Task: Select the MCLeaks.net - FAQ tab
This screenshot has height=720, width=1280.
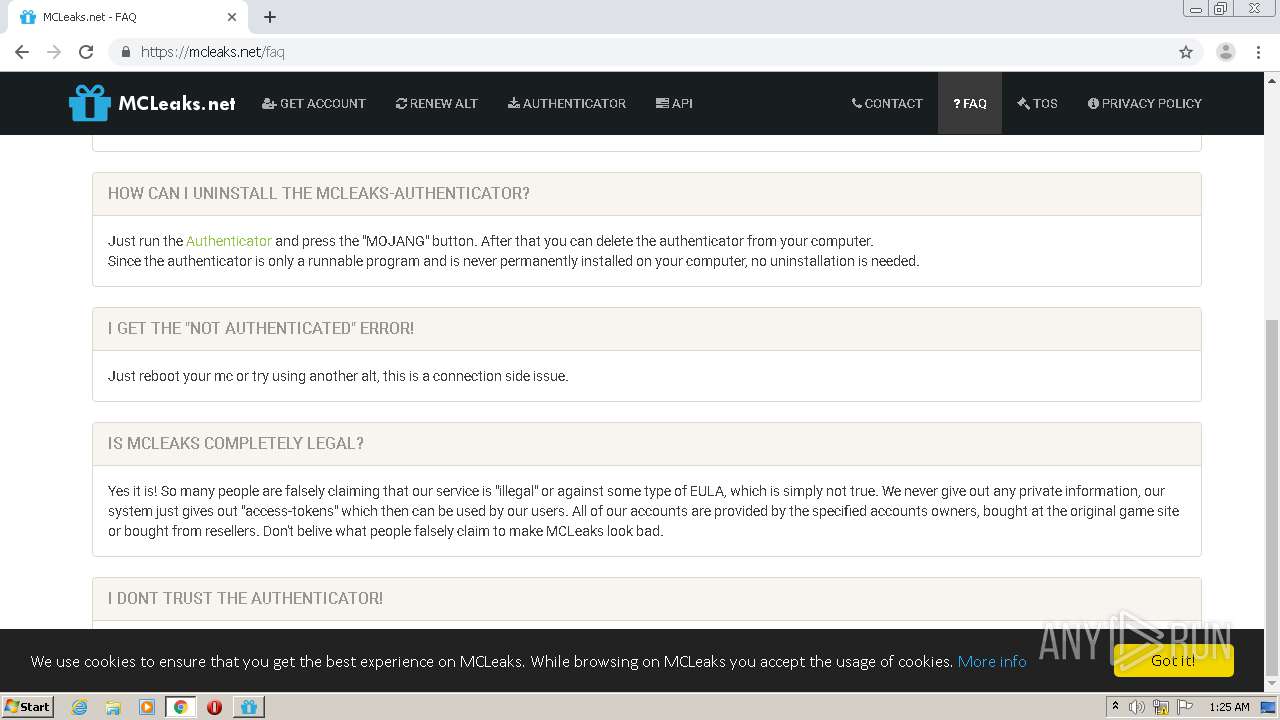Action: pyautogui.click(x=128, y=17)
